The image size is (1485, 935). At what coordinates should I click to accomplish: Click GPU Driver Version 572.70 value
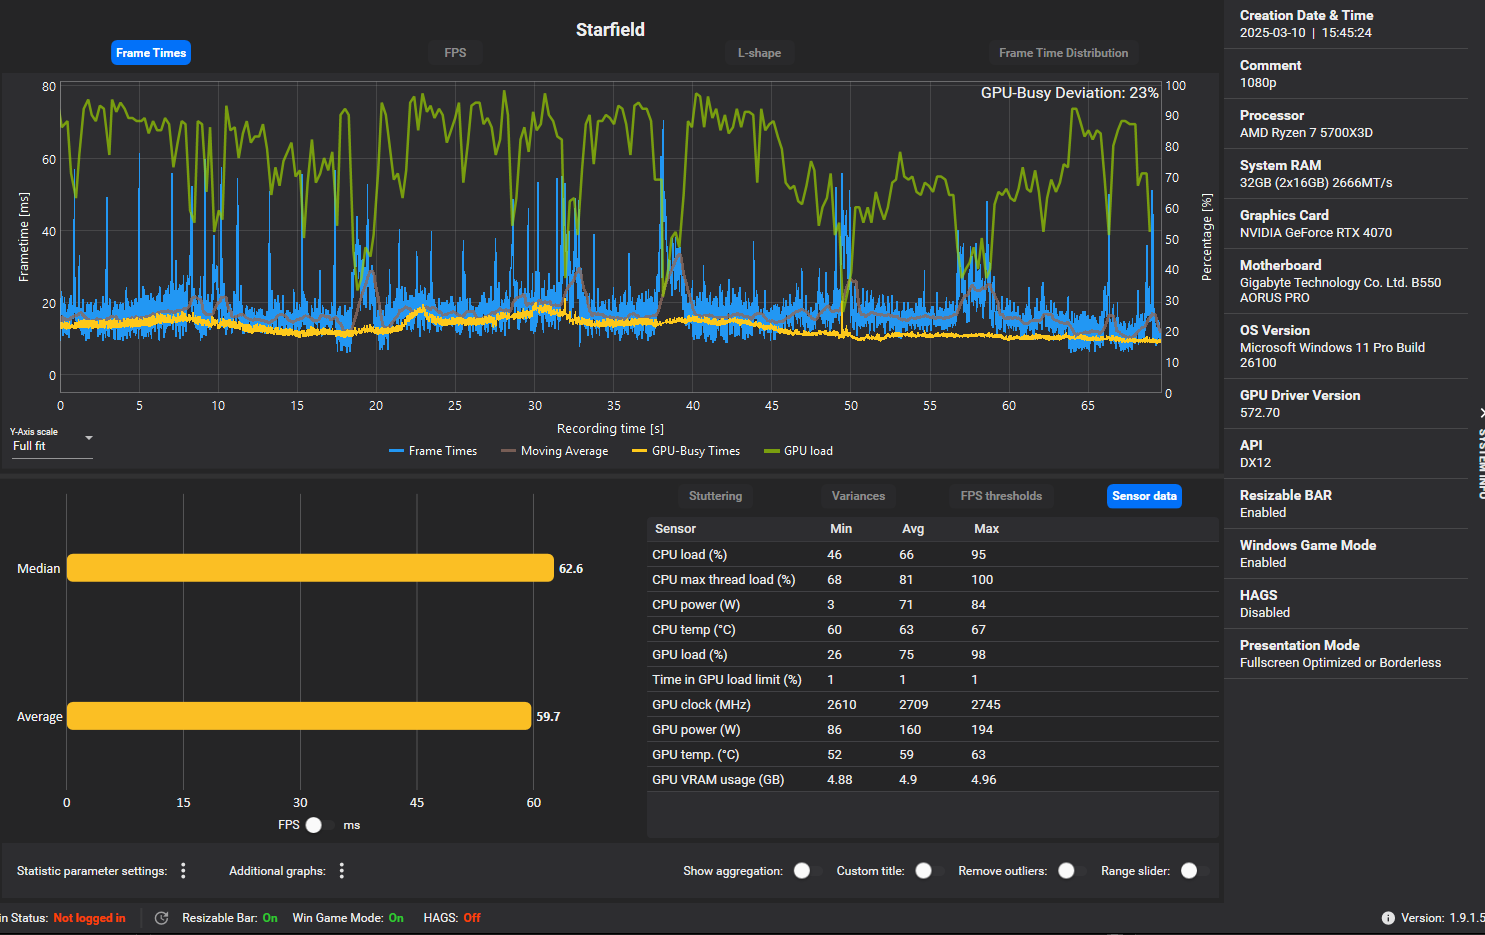click(x=1260, y=413)
